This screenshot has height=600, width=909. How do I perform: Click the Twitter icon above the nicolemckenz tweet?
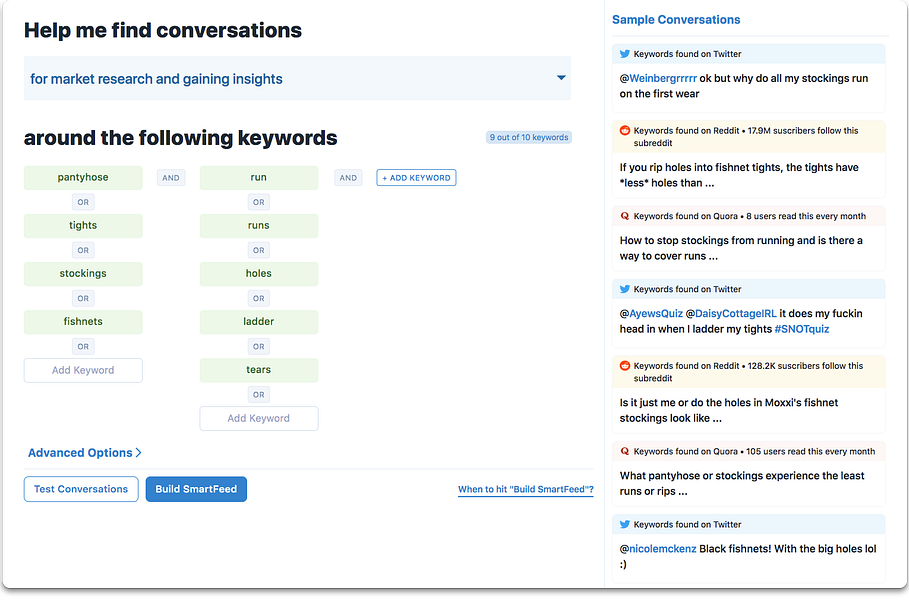pyautogui.click(x=624, y=525)
